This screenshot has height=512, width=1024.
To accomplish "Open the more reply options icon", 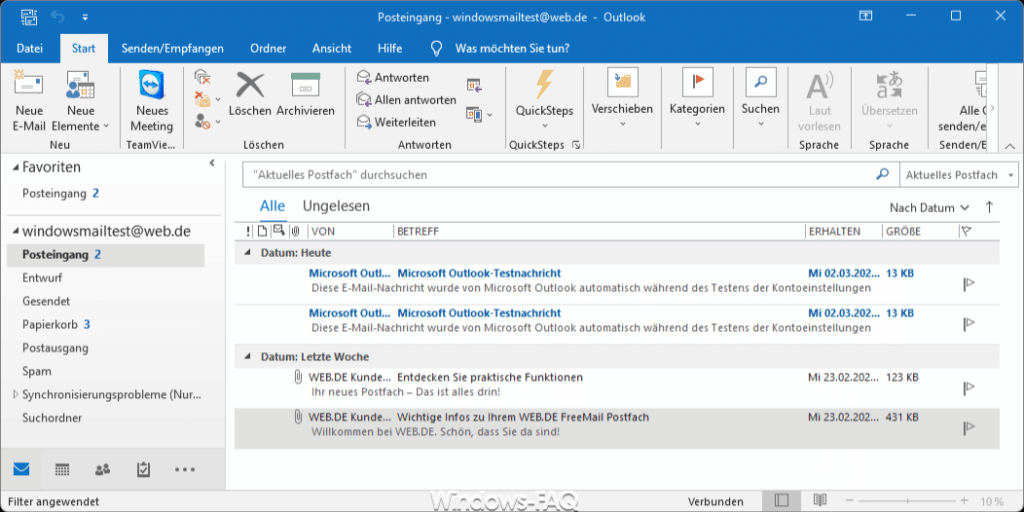I will click(x=479, y=114).
